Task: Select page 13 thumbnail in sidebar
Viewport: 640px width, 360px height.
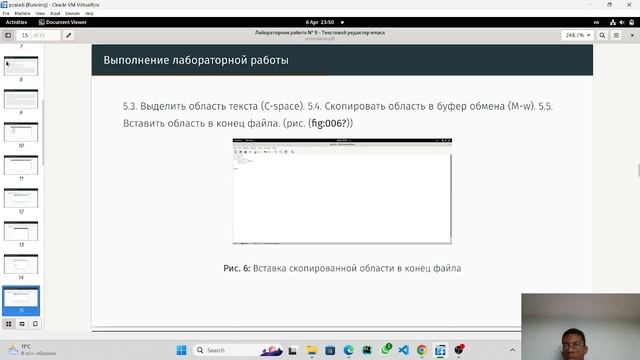Action: click(x=21, y=231)
